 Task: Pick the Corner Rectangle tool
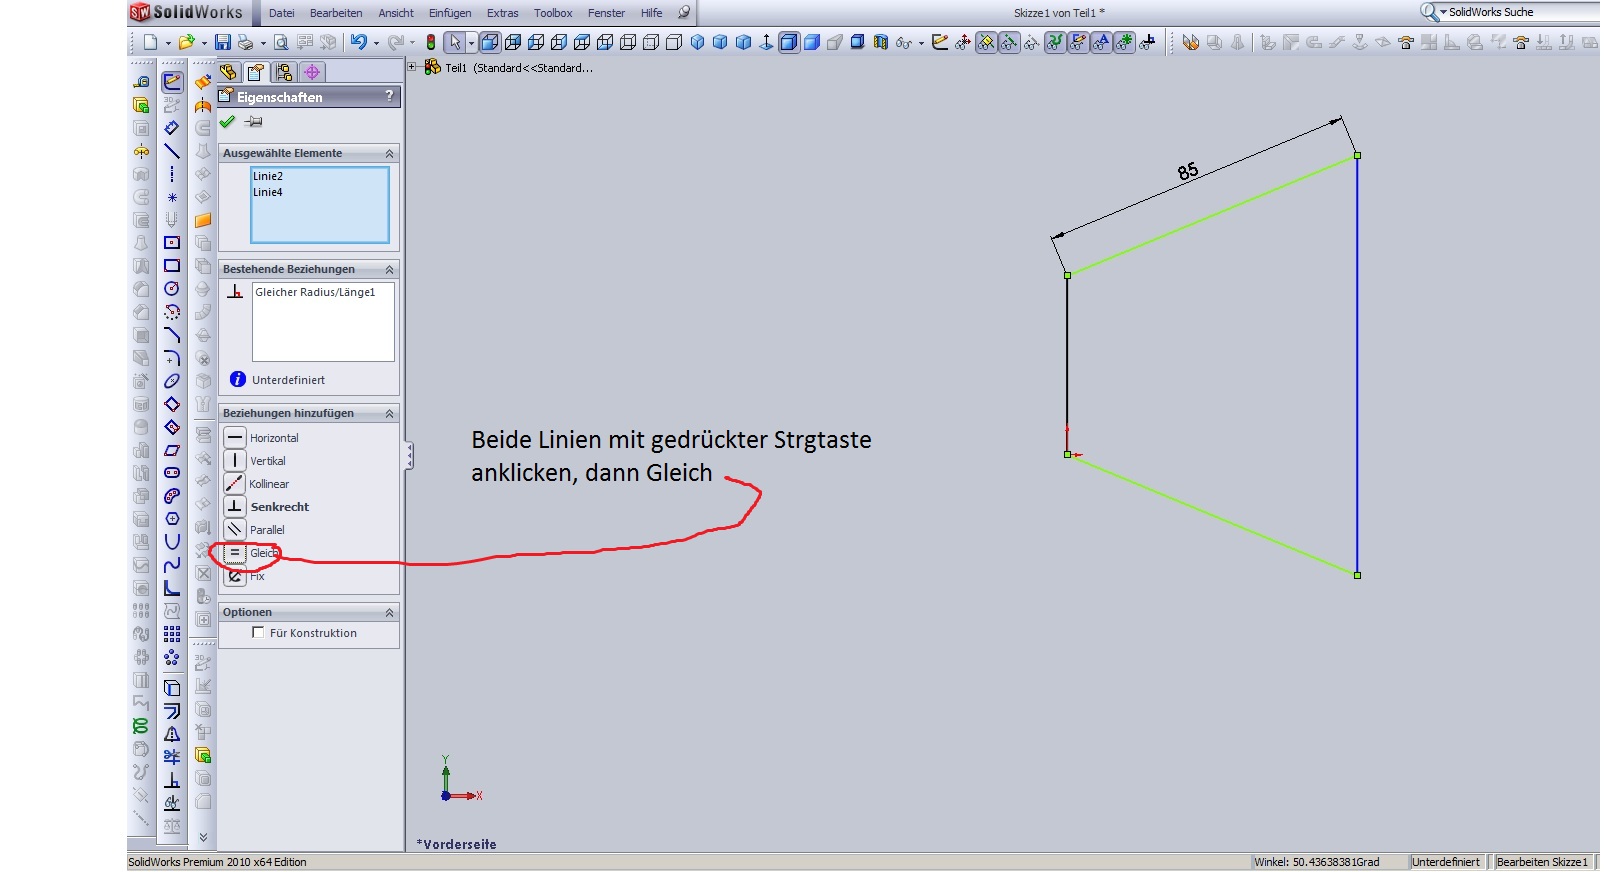[x=172, y=266]
